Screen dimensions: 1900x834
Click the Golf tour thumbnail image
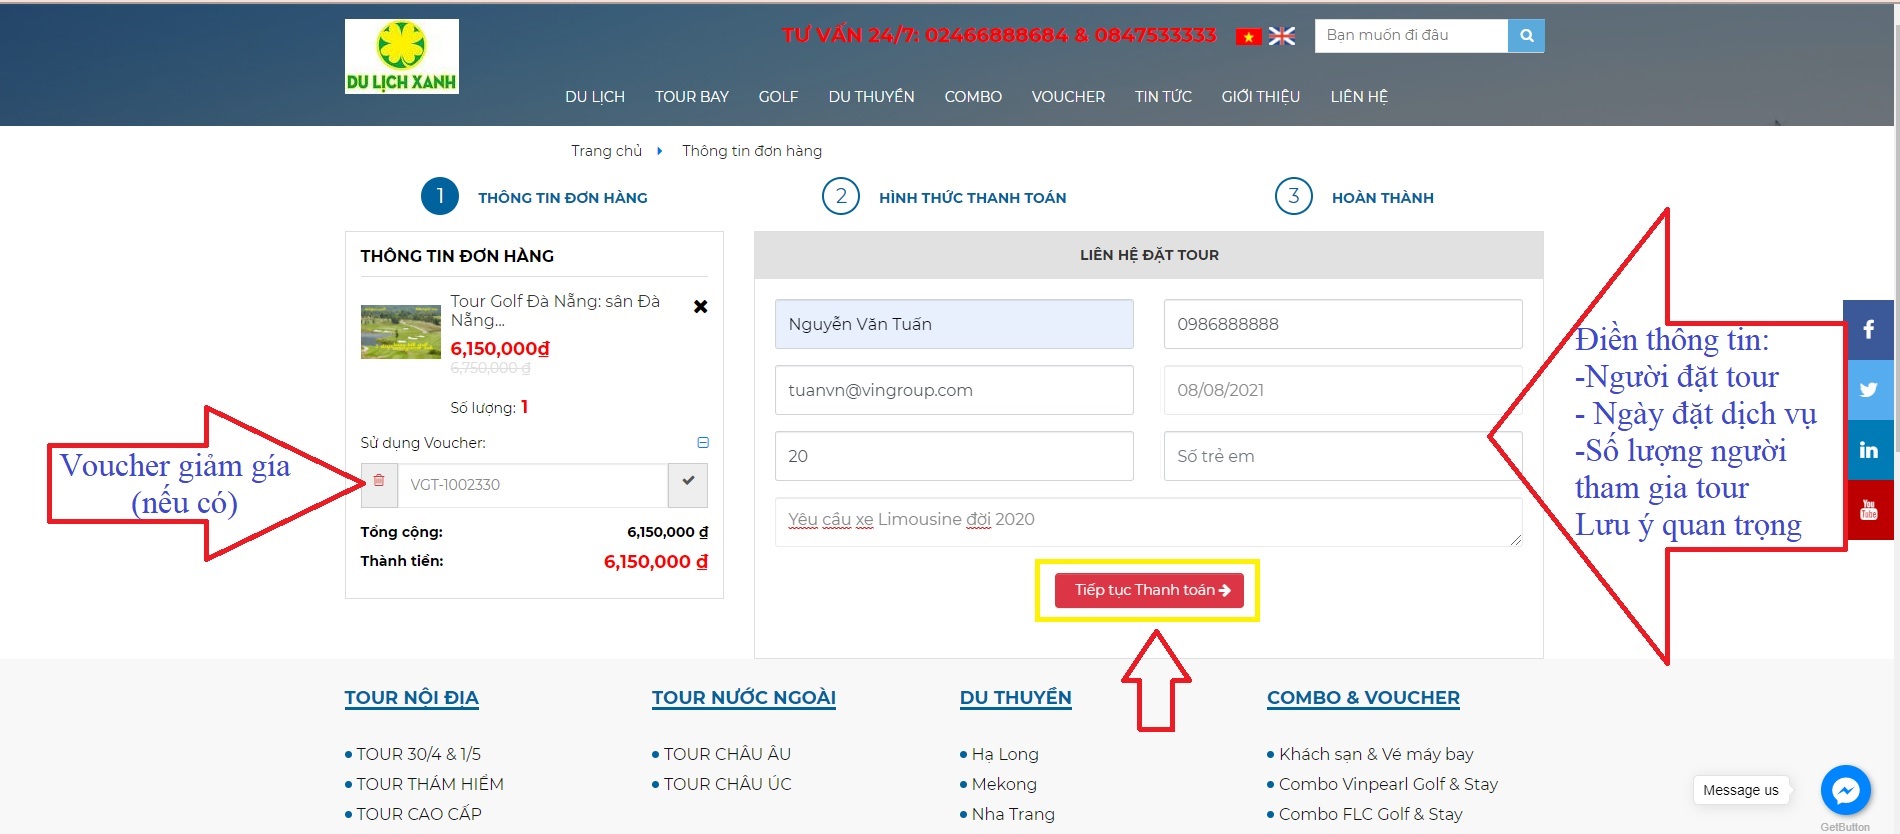[400, 332]
